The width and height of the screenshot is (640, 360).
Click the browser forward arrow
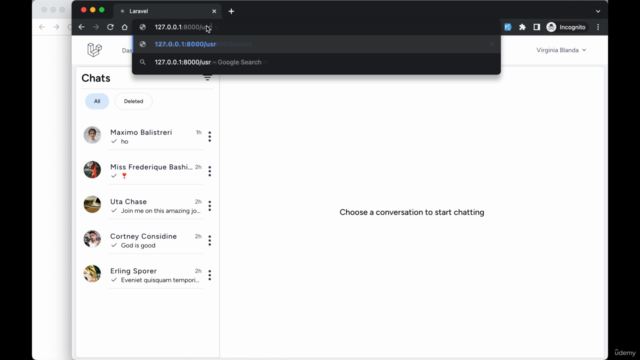tap(96, 27)
